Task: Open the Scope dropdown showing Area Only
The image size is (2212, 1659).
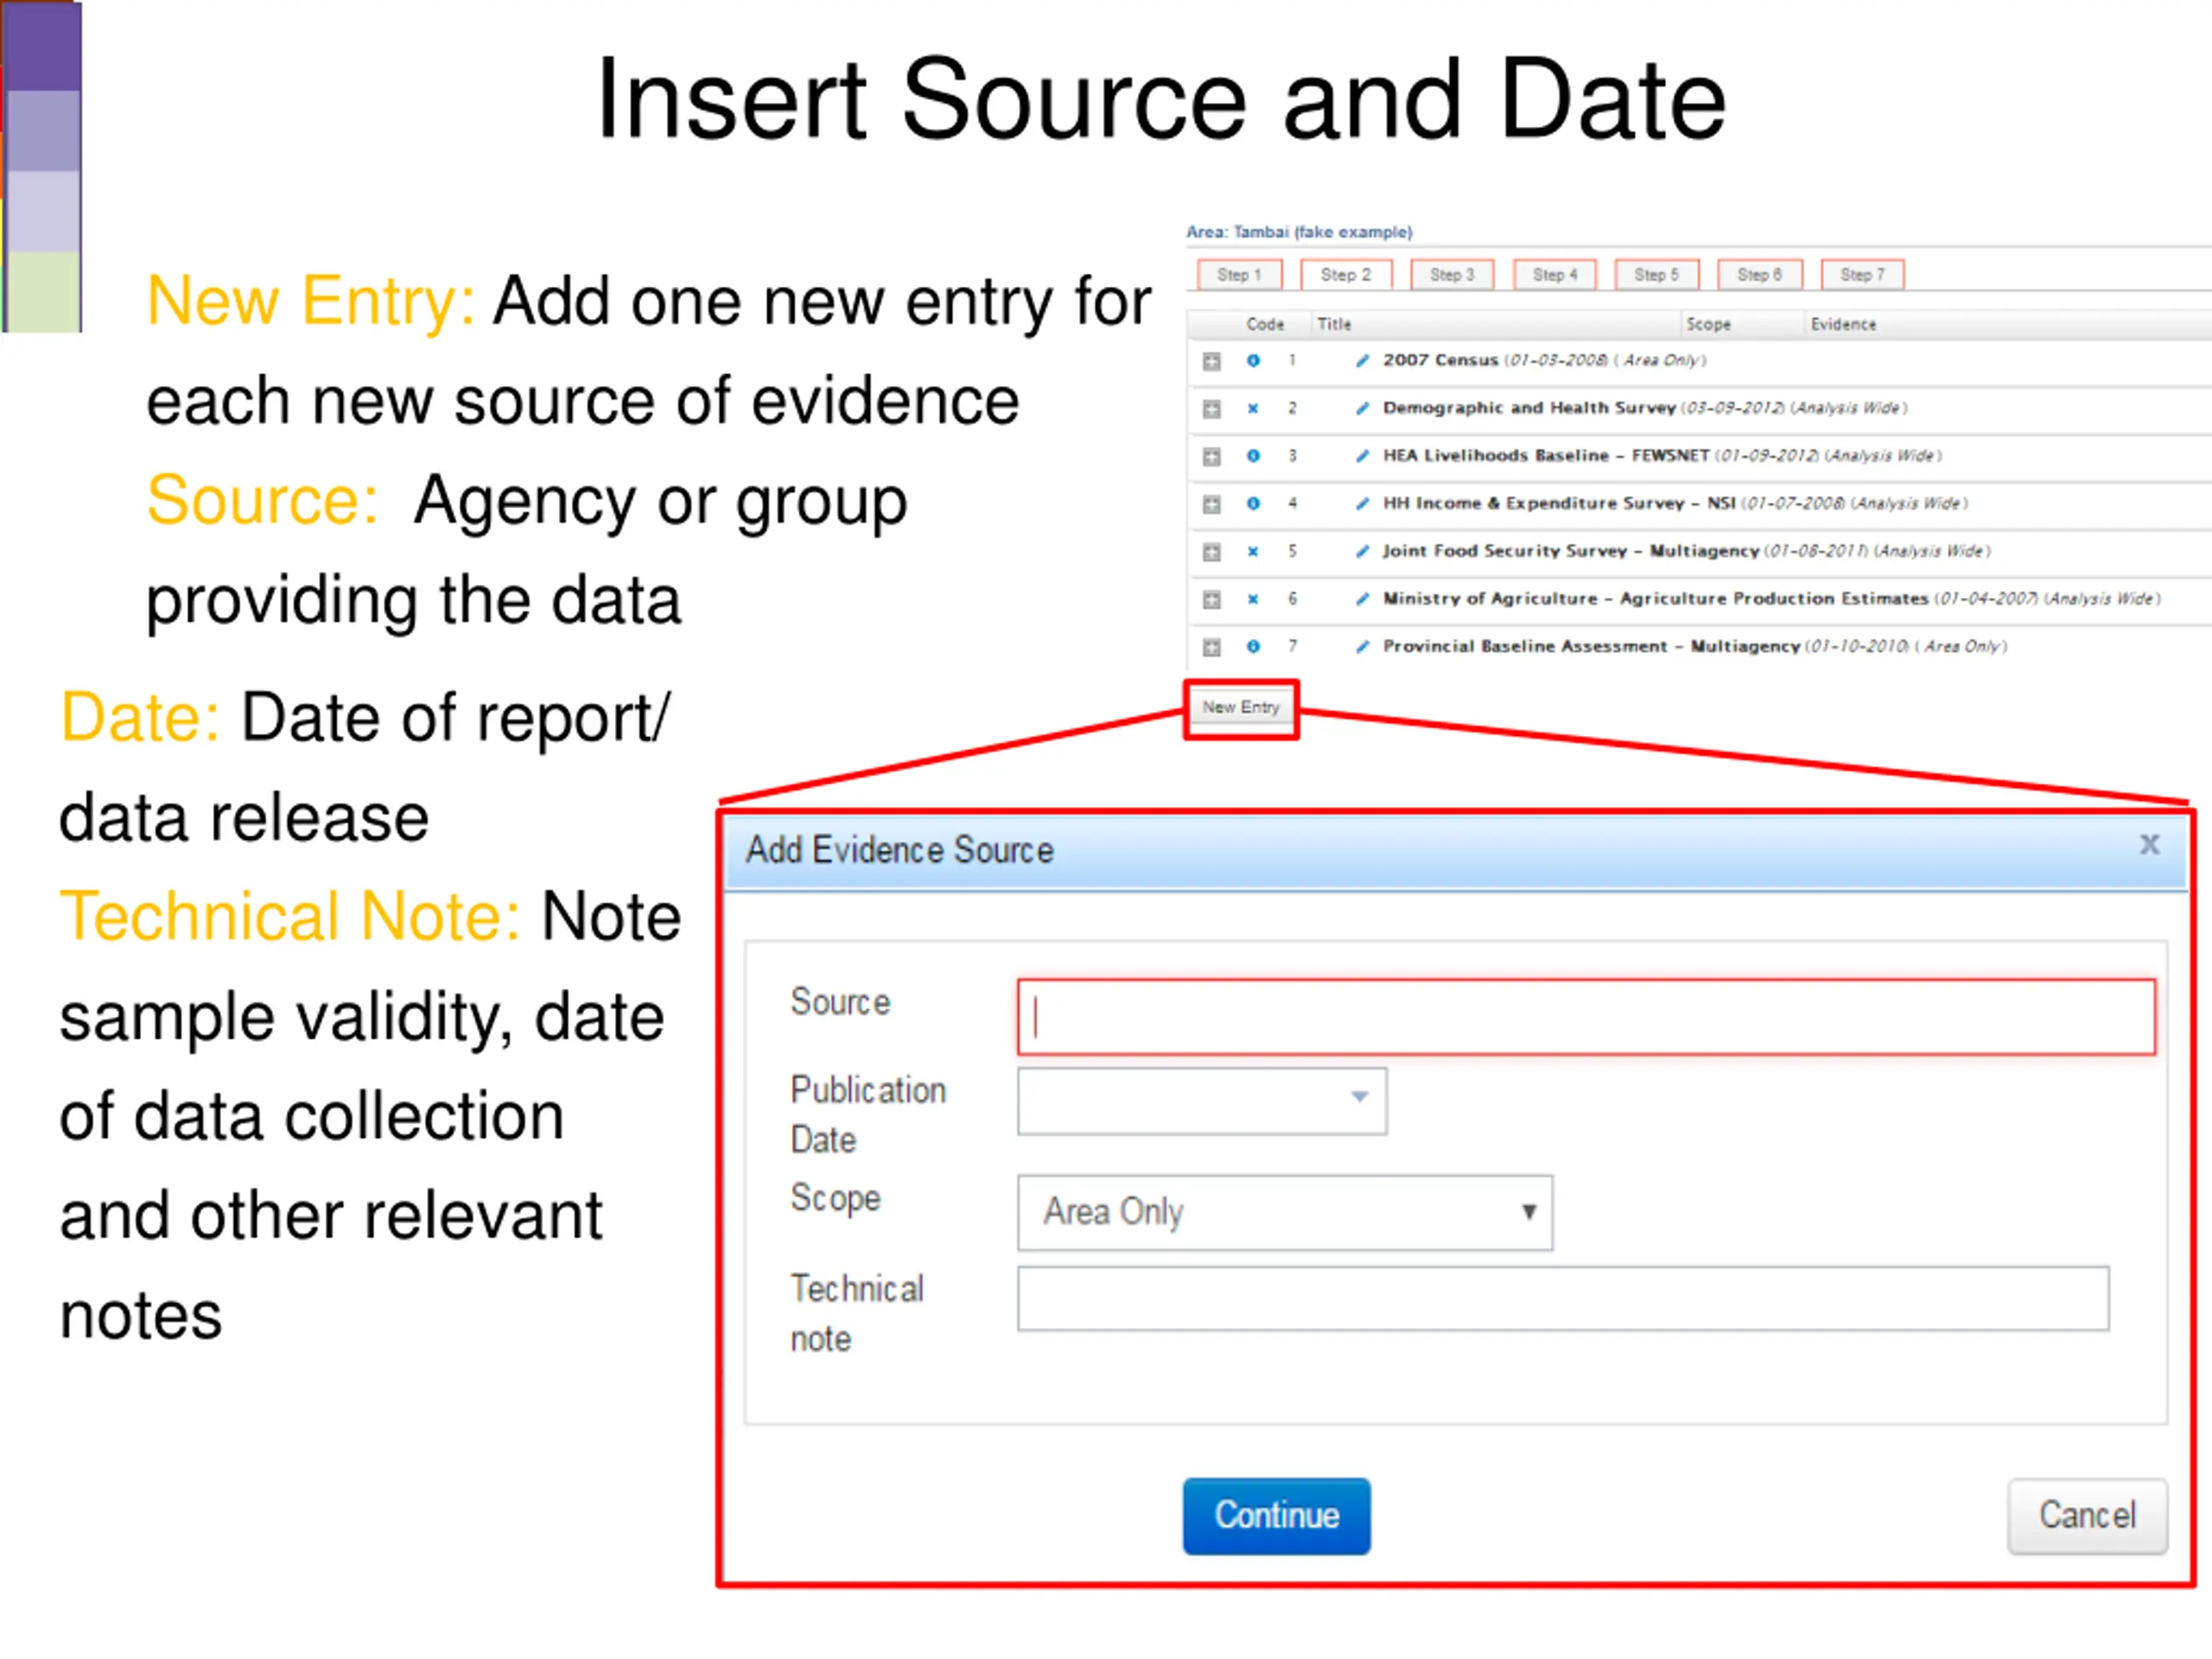Action: [x=1285, y=1212]
